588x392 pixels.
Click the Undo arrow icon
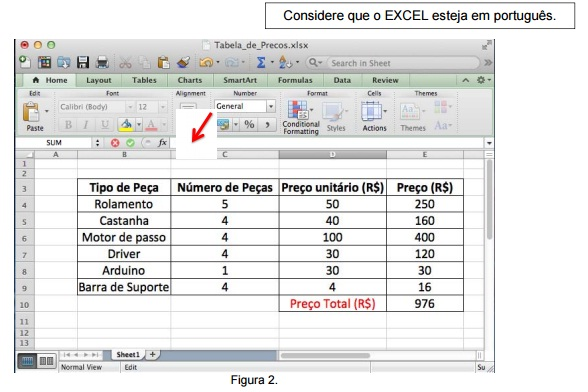pyautogui.click(x=206, y=62)
